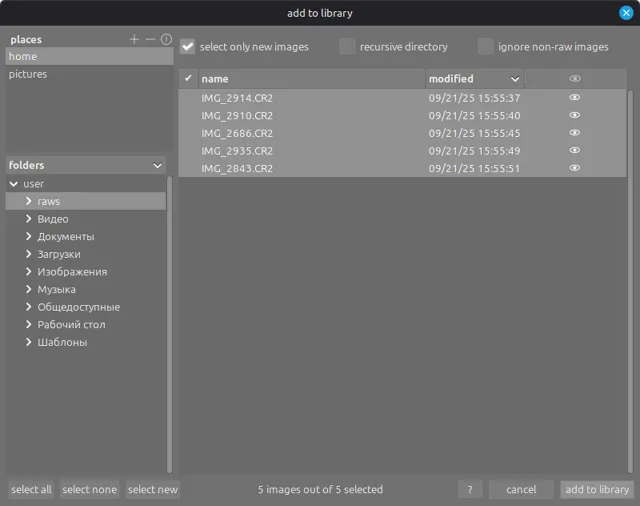This screenshot has height=506, width=640.
Task: Click the minus icon to remove place
Action: tap(150, 39)
